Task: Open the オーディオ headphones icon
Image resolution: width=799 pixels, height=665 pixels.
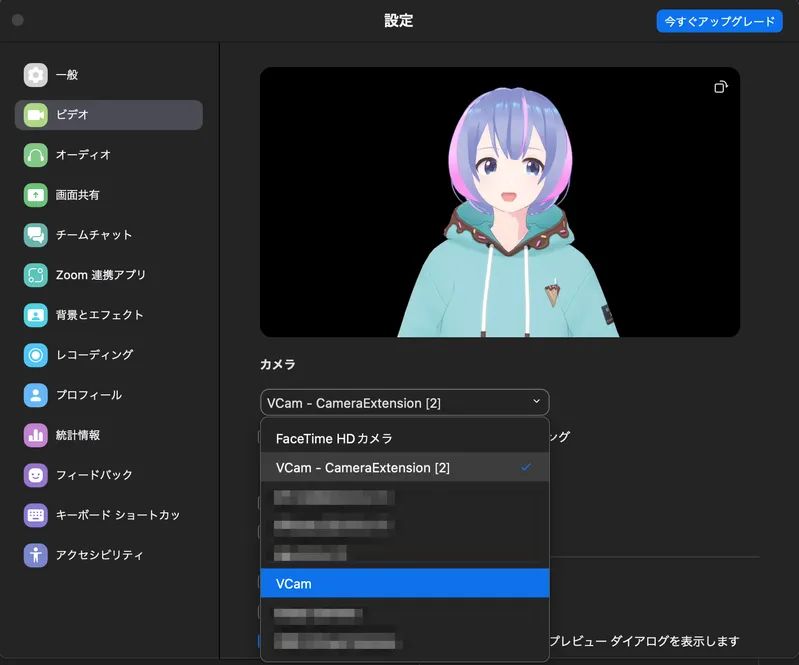Action: (36, 155)
